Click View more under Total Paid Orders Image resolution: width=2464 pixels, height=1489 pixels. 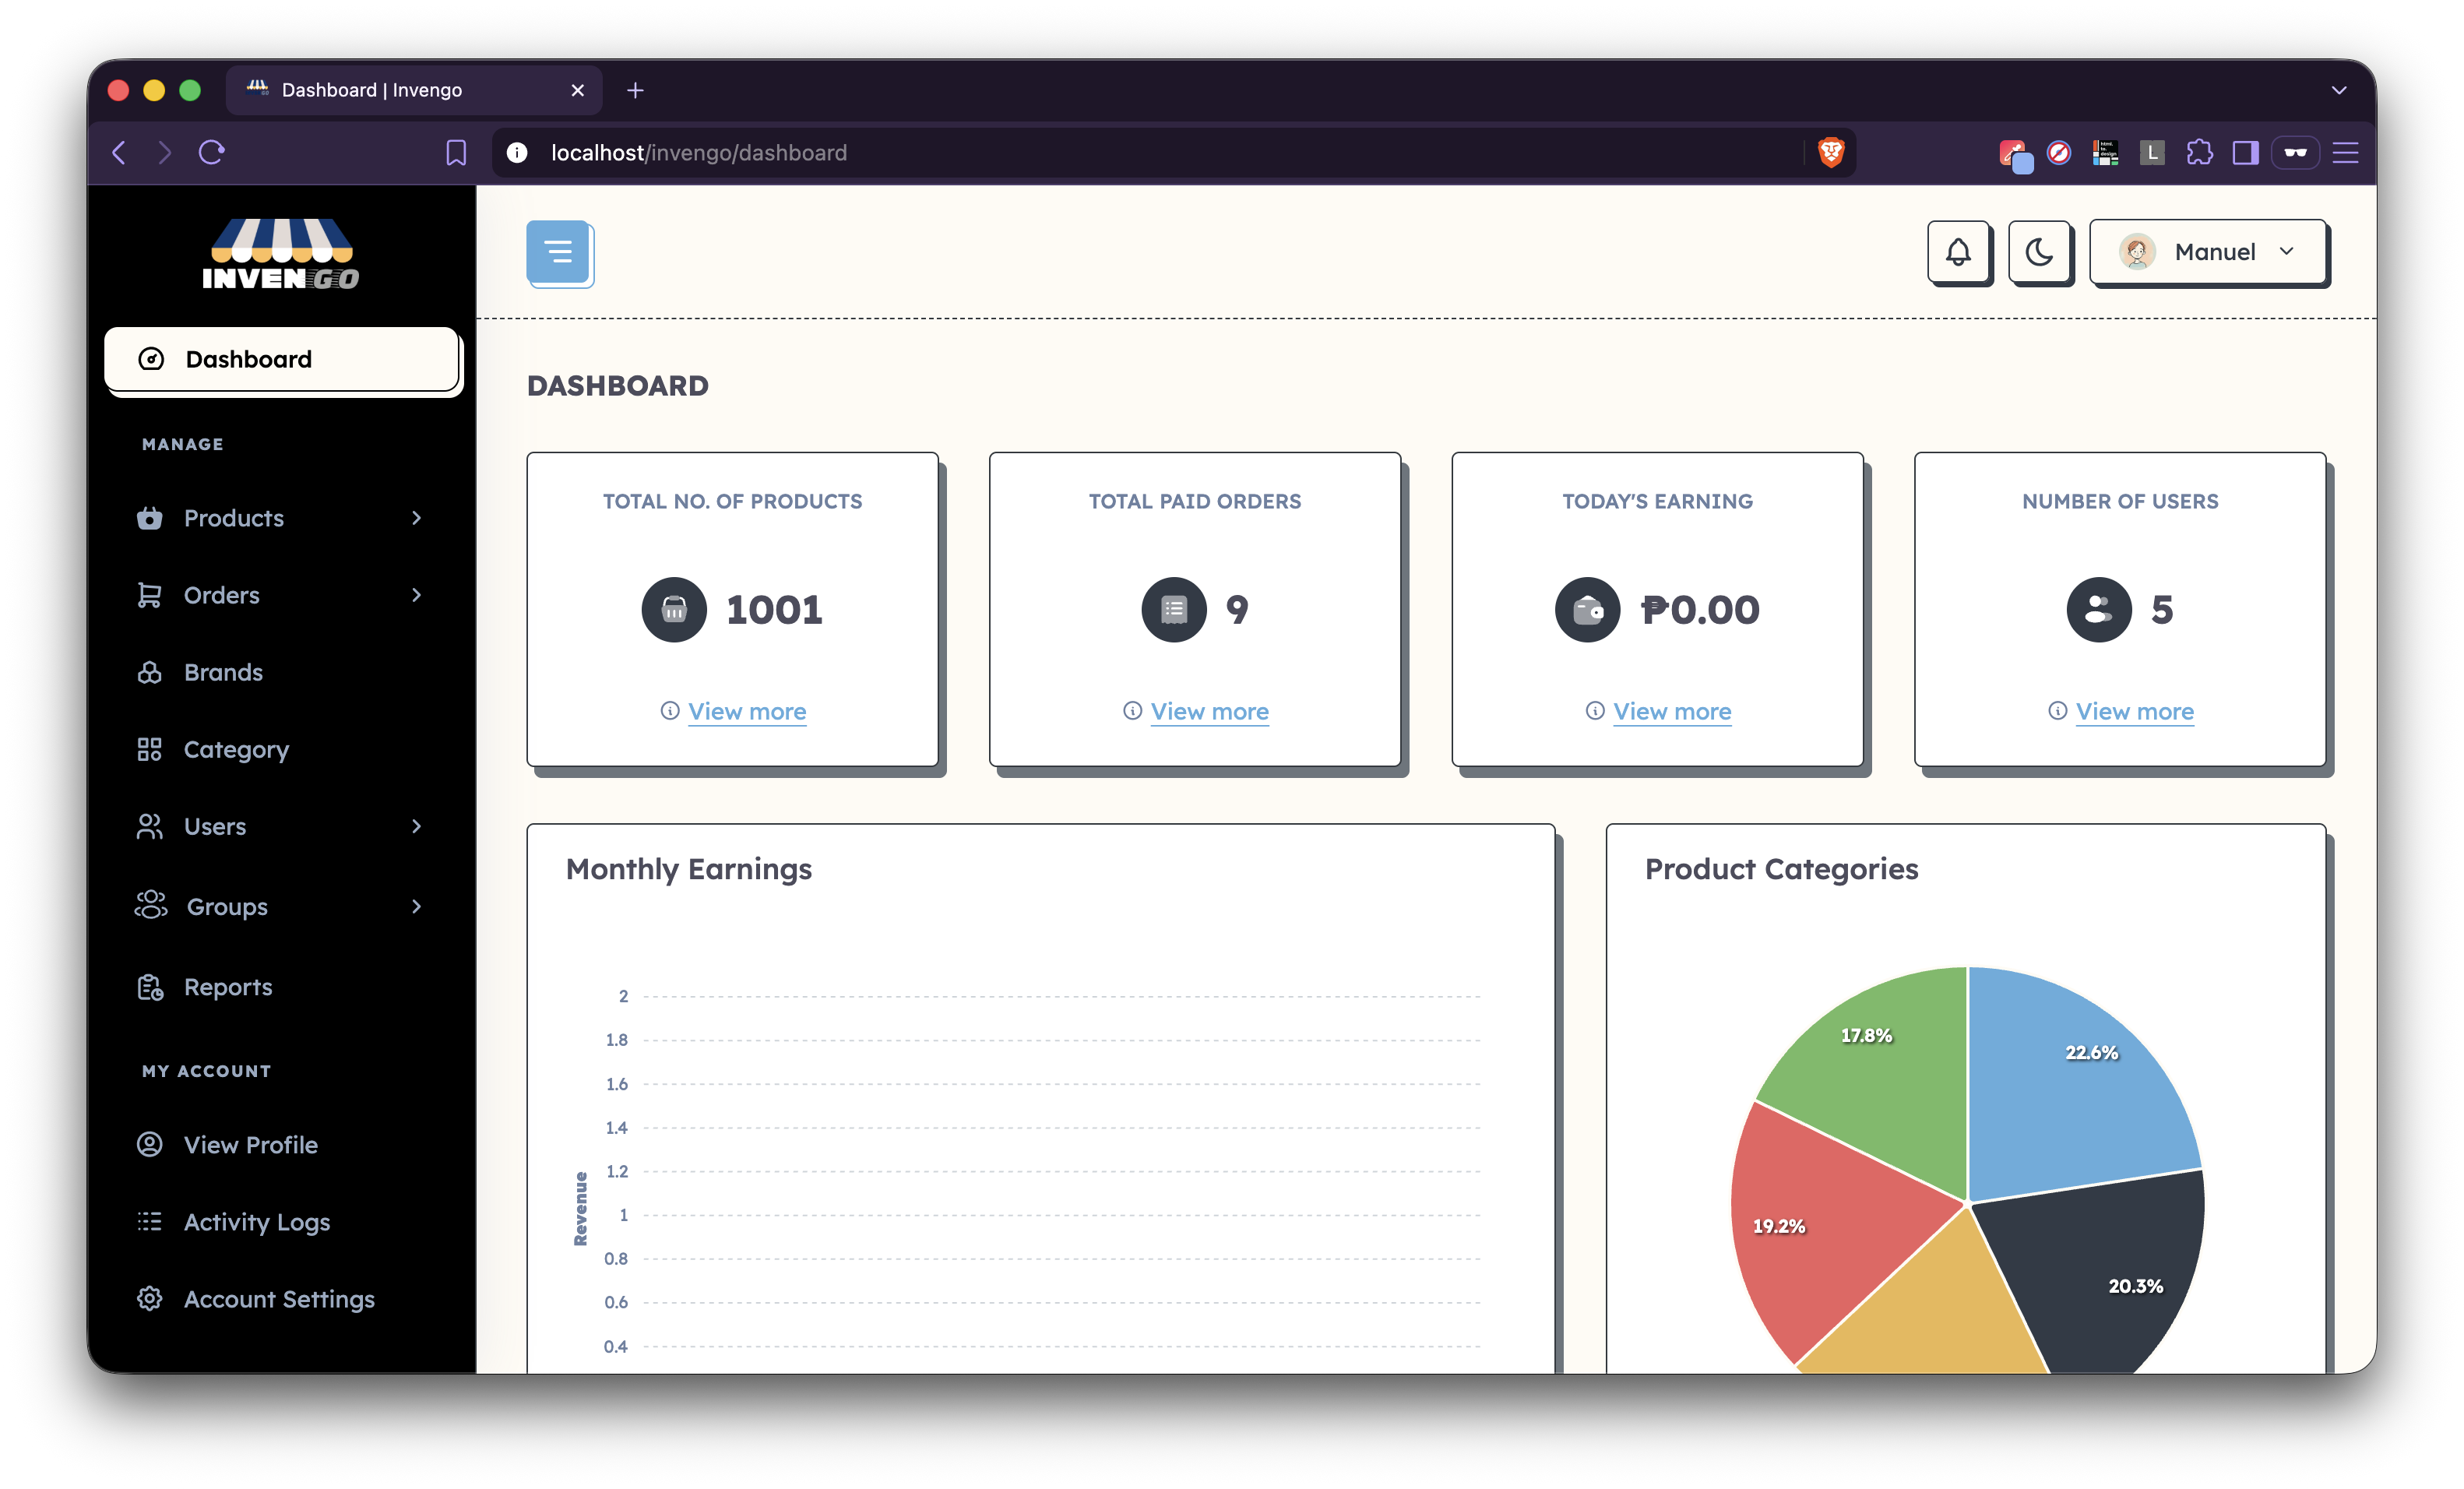(1209, 711)
